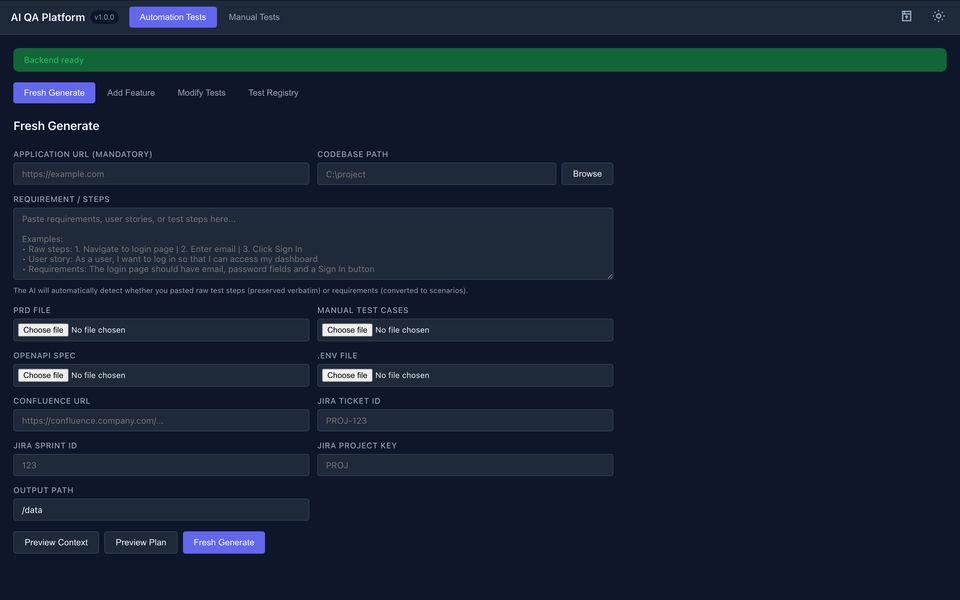Click the AI QA Platform title
This screenshot has height=600, width=960.
point(48,17)
